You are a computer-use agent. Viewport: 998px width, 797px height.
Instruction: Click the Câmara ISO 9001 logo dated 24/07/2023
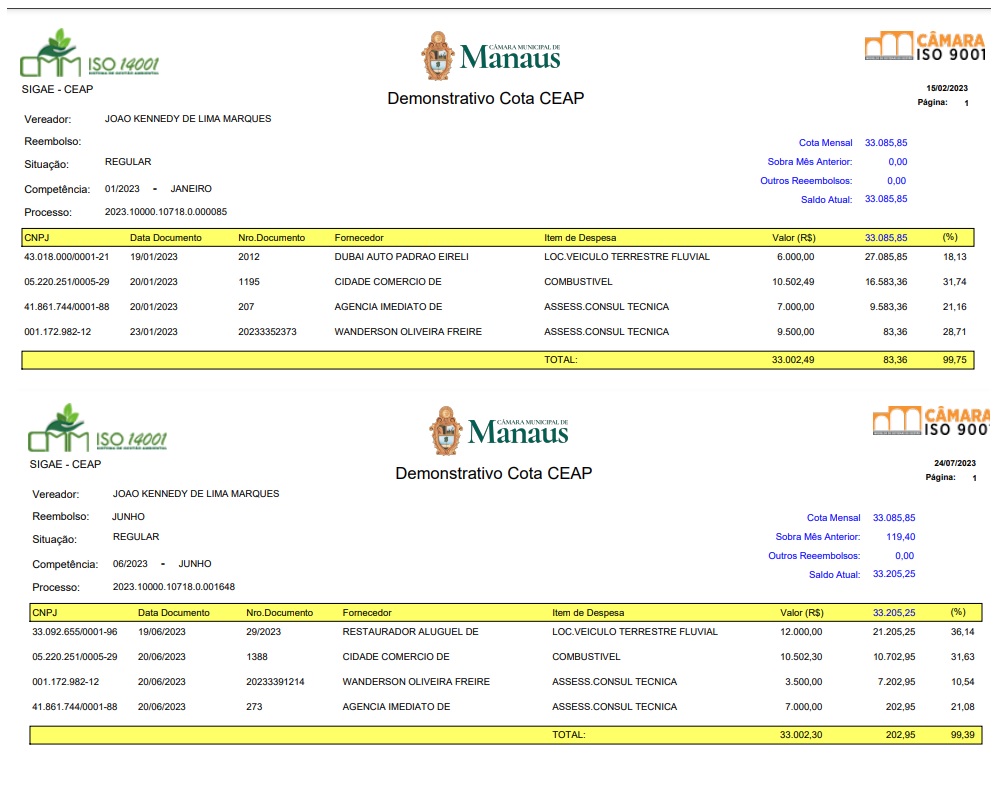tap(931, 421)
